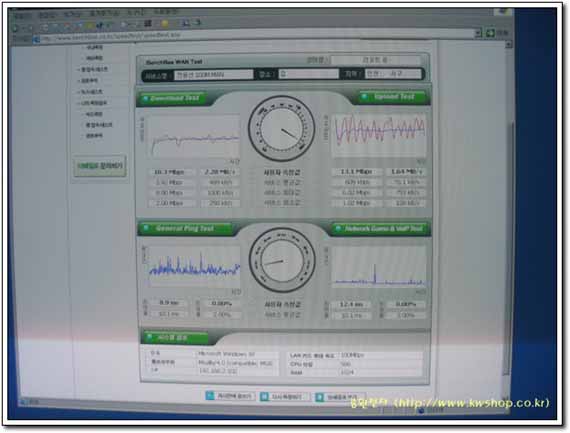Click the yellow star icon in browser toolbar
Screen dimensions: 570x433
[165, 24]
